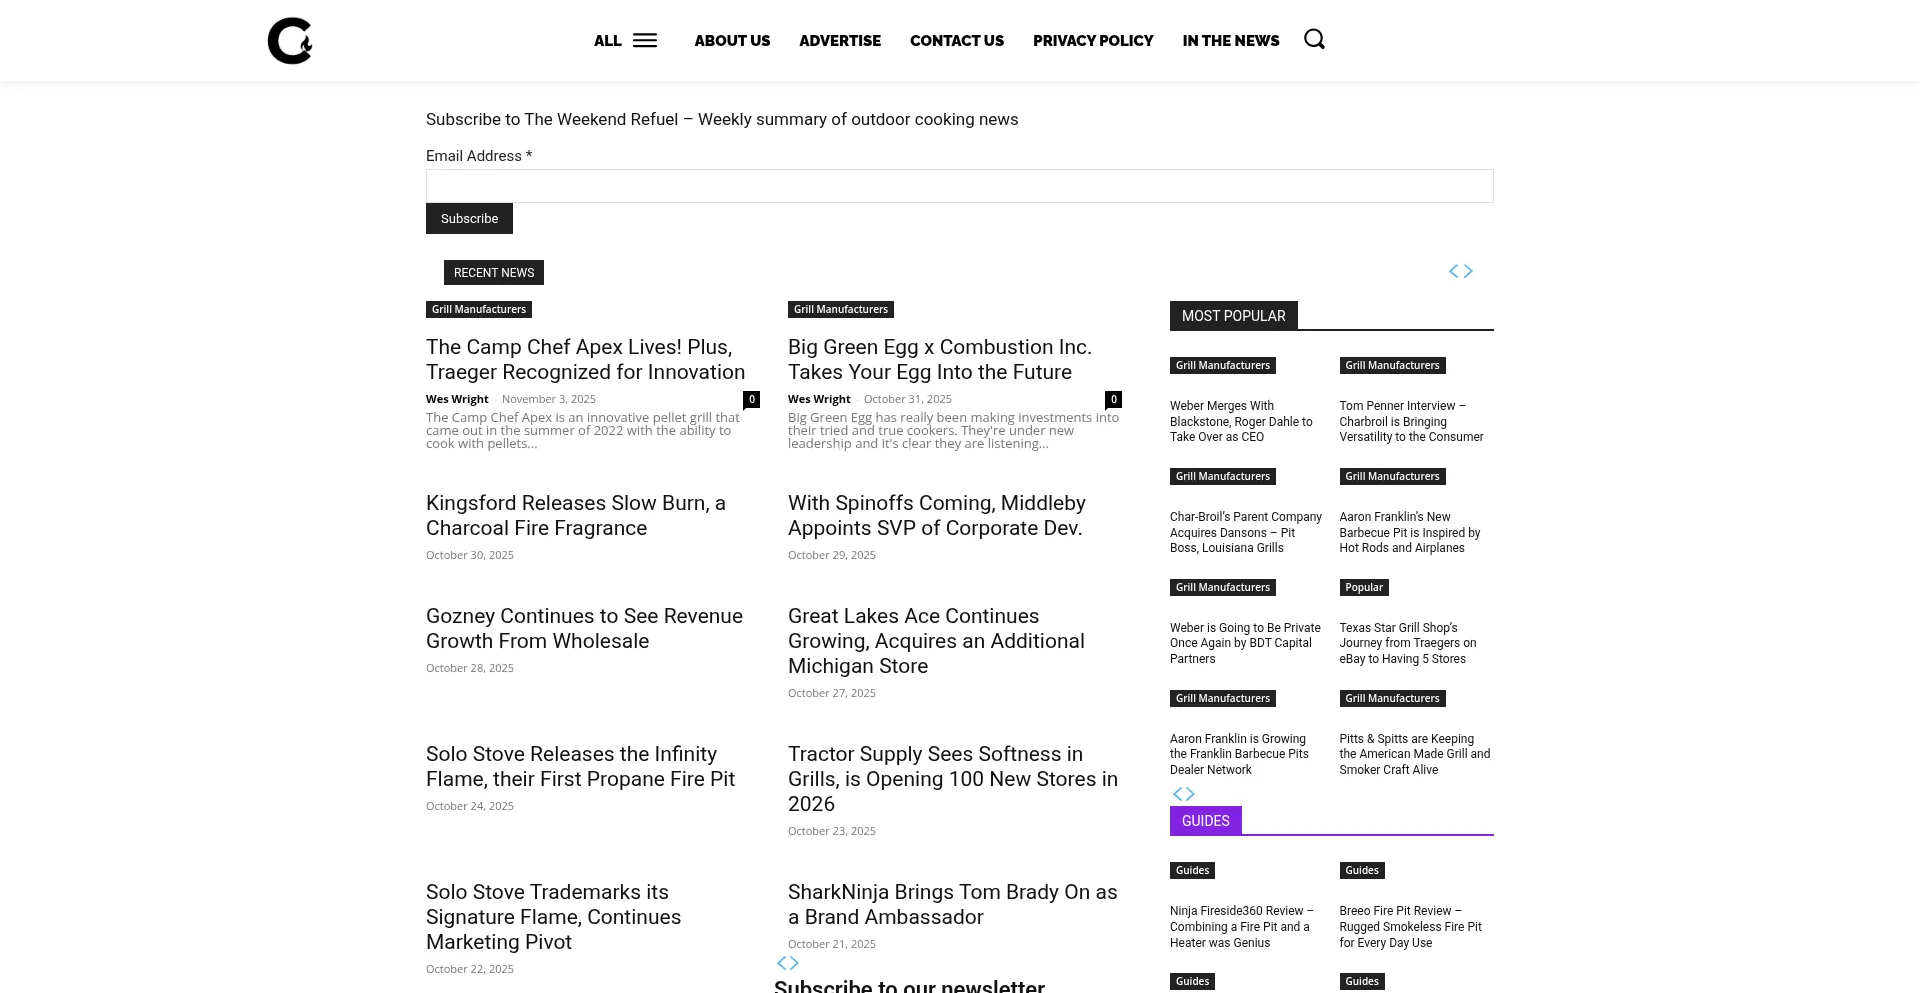Open the search magnifier icon

(1314, 39)
